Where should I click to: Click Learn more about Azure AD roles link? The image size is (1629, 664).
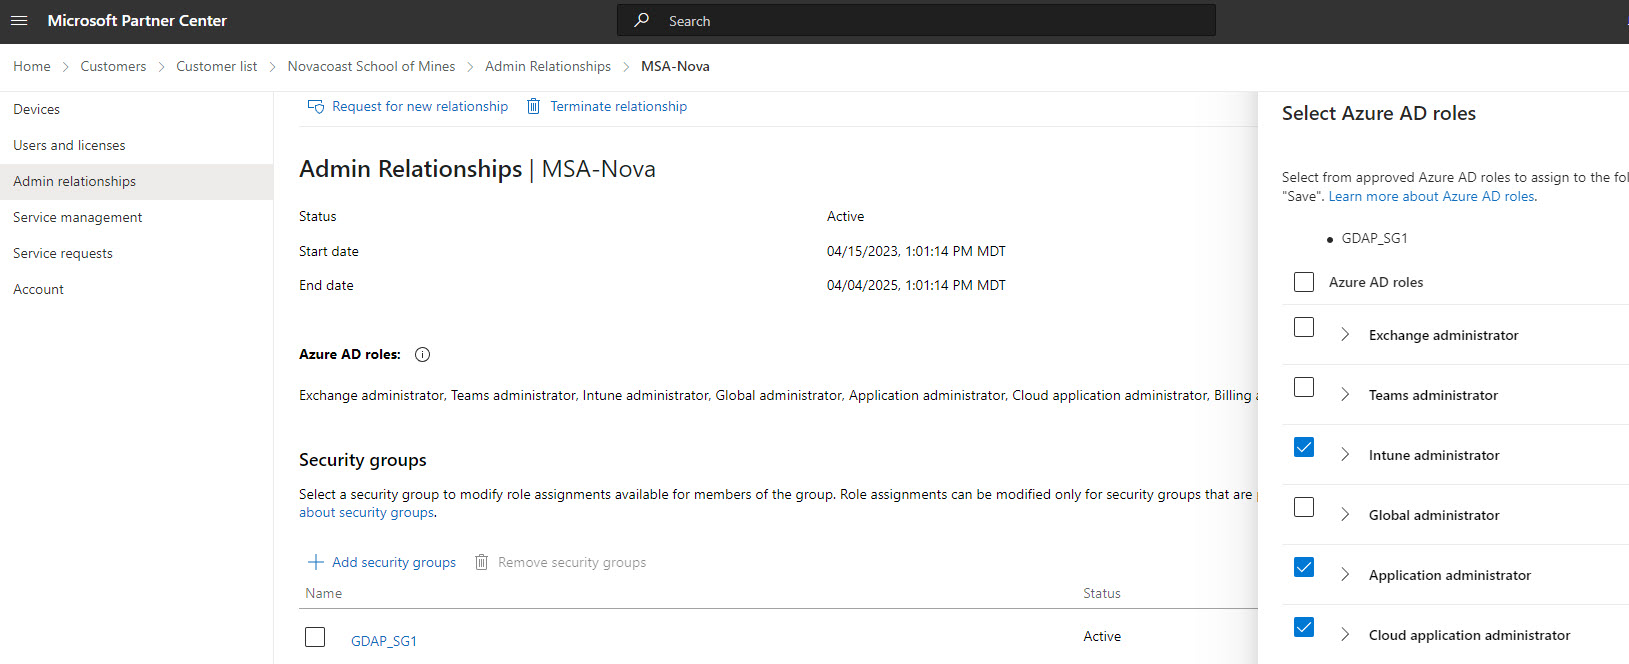(1432, 197)
